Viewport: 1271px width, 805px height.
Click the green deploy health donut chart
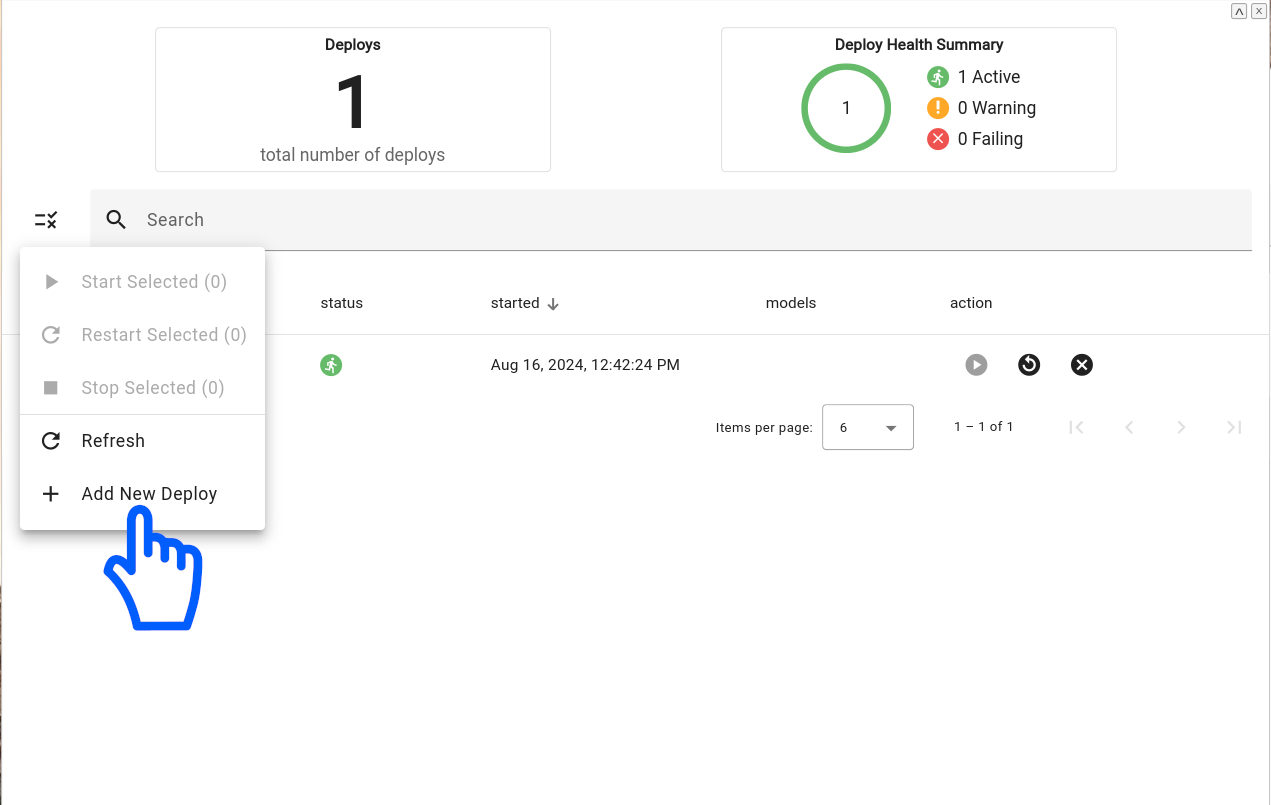tap(846, 108)
